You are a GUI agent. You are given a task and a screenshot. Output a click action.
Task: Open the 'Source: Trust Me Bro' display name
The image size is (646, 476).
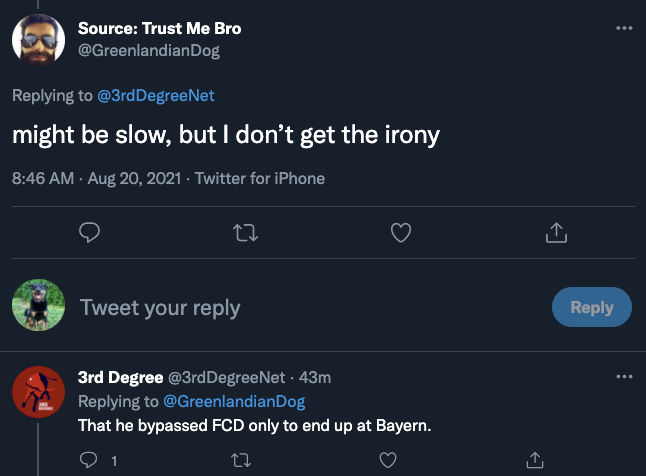click(x=159, y=28)
